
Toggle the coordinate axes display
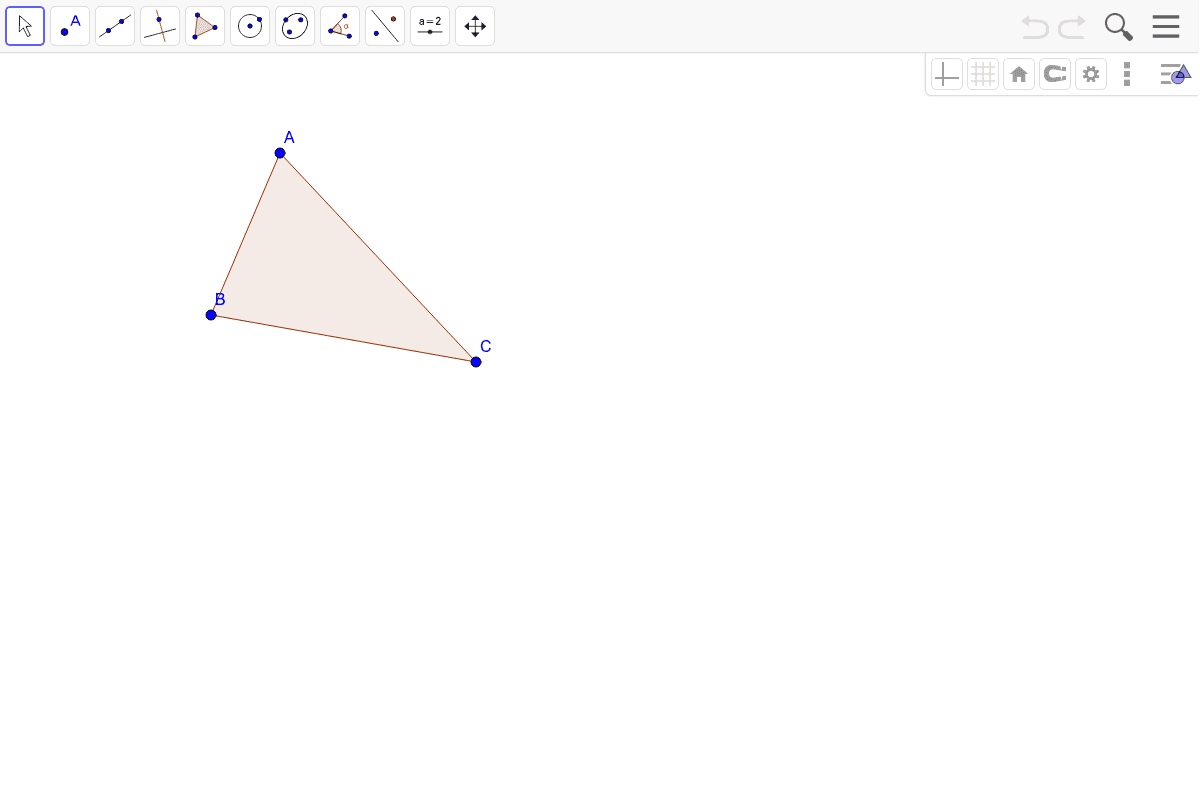point(947,74)
